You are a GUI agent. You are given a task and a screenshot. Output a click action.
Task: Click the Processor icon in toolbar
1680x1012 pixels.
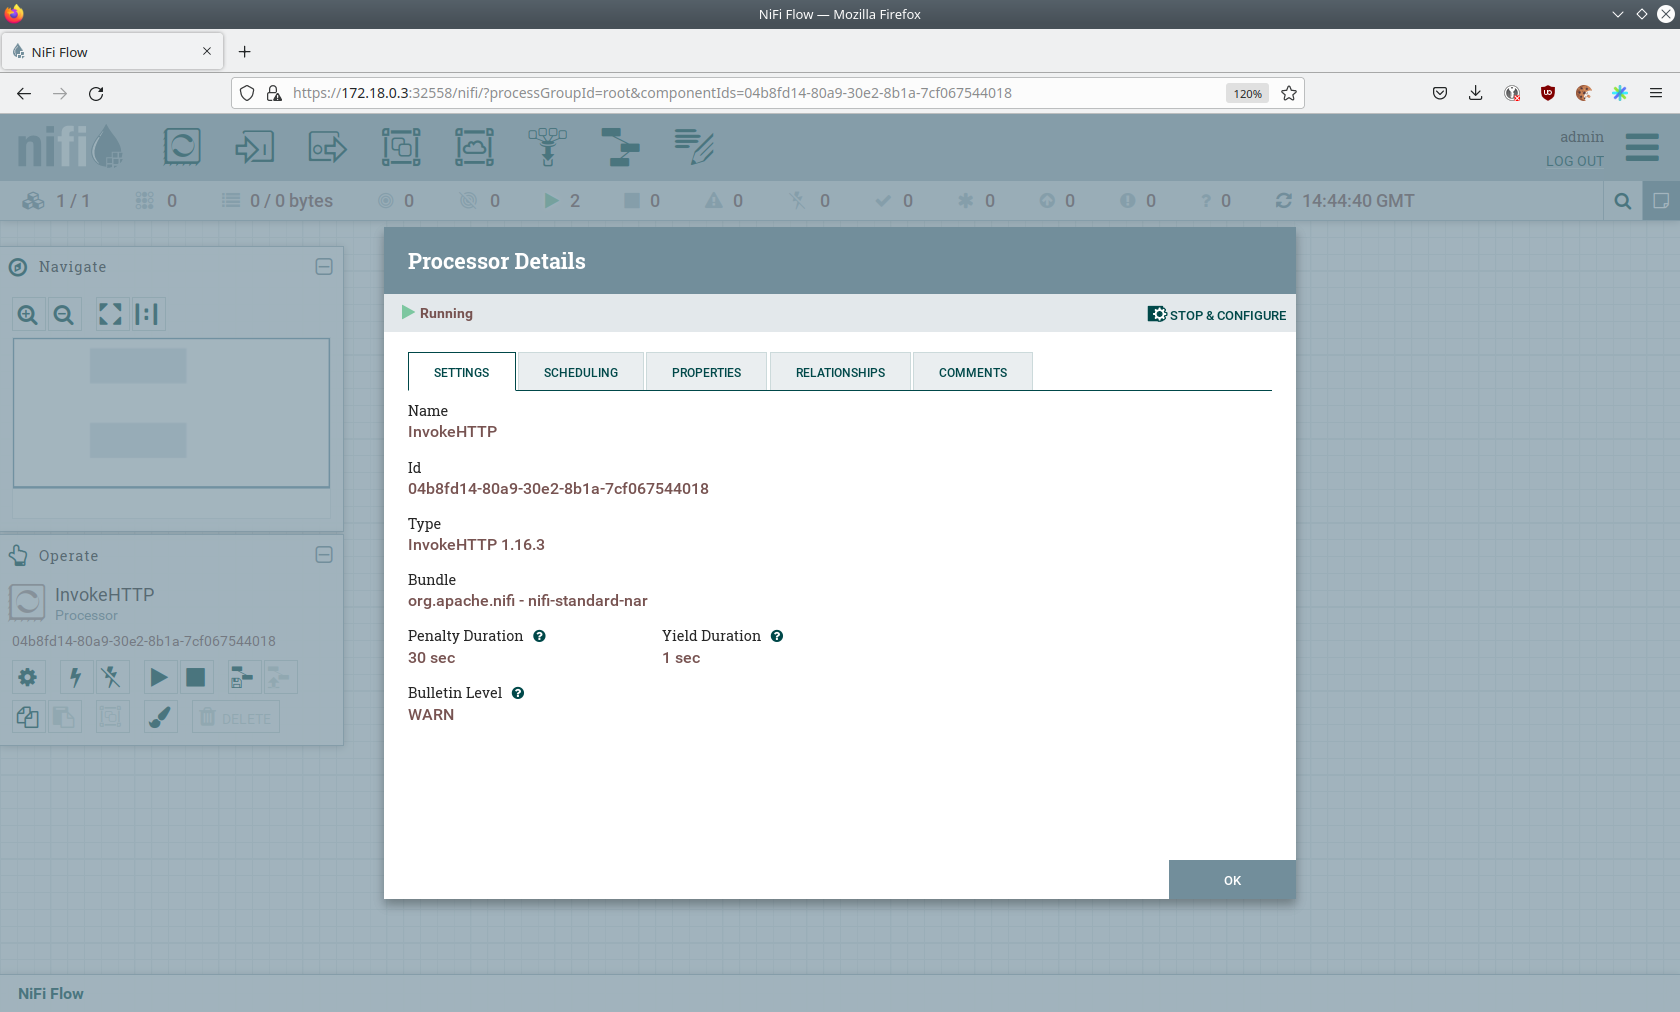click(182, 147)
